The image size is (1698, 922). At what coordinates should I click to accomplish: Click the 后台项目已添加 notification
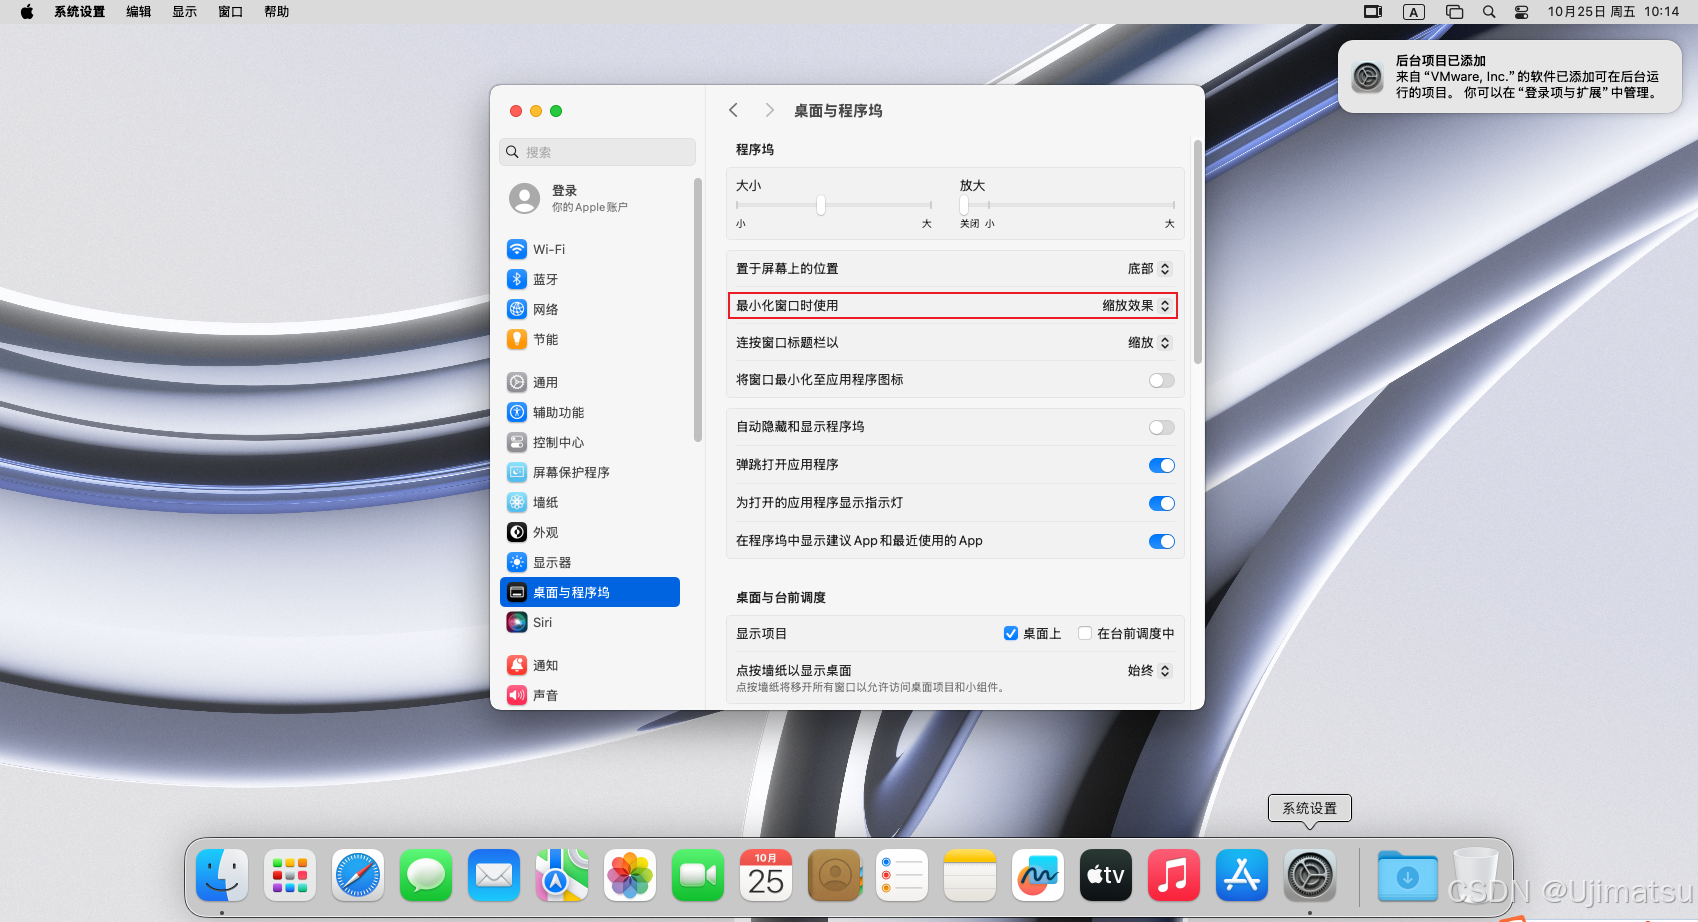coord(1510,77)
